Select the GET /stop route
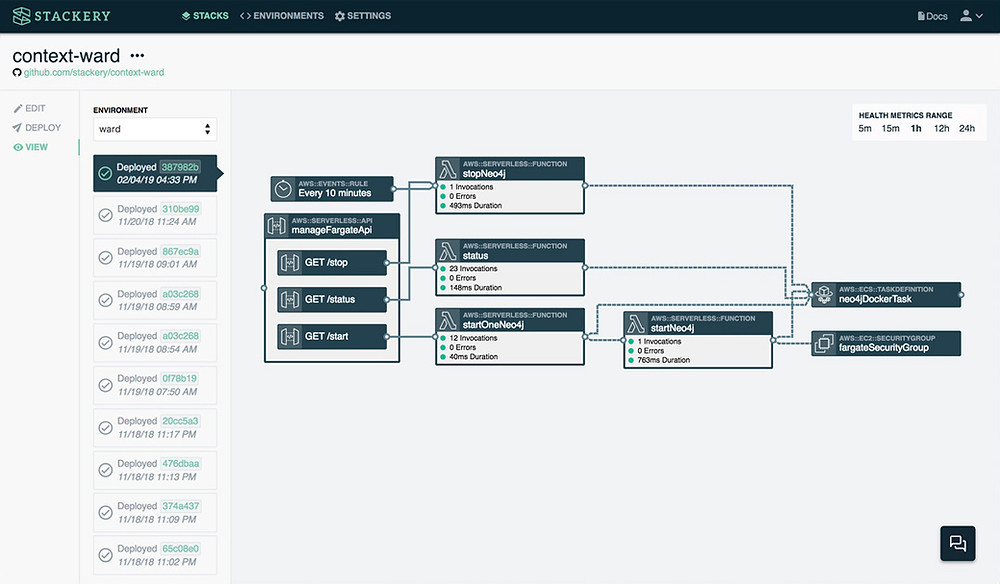The height and width of the screenshot is (584, 1000). point(332,263)
